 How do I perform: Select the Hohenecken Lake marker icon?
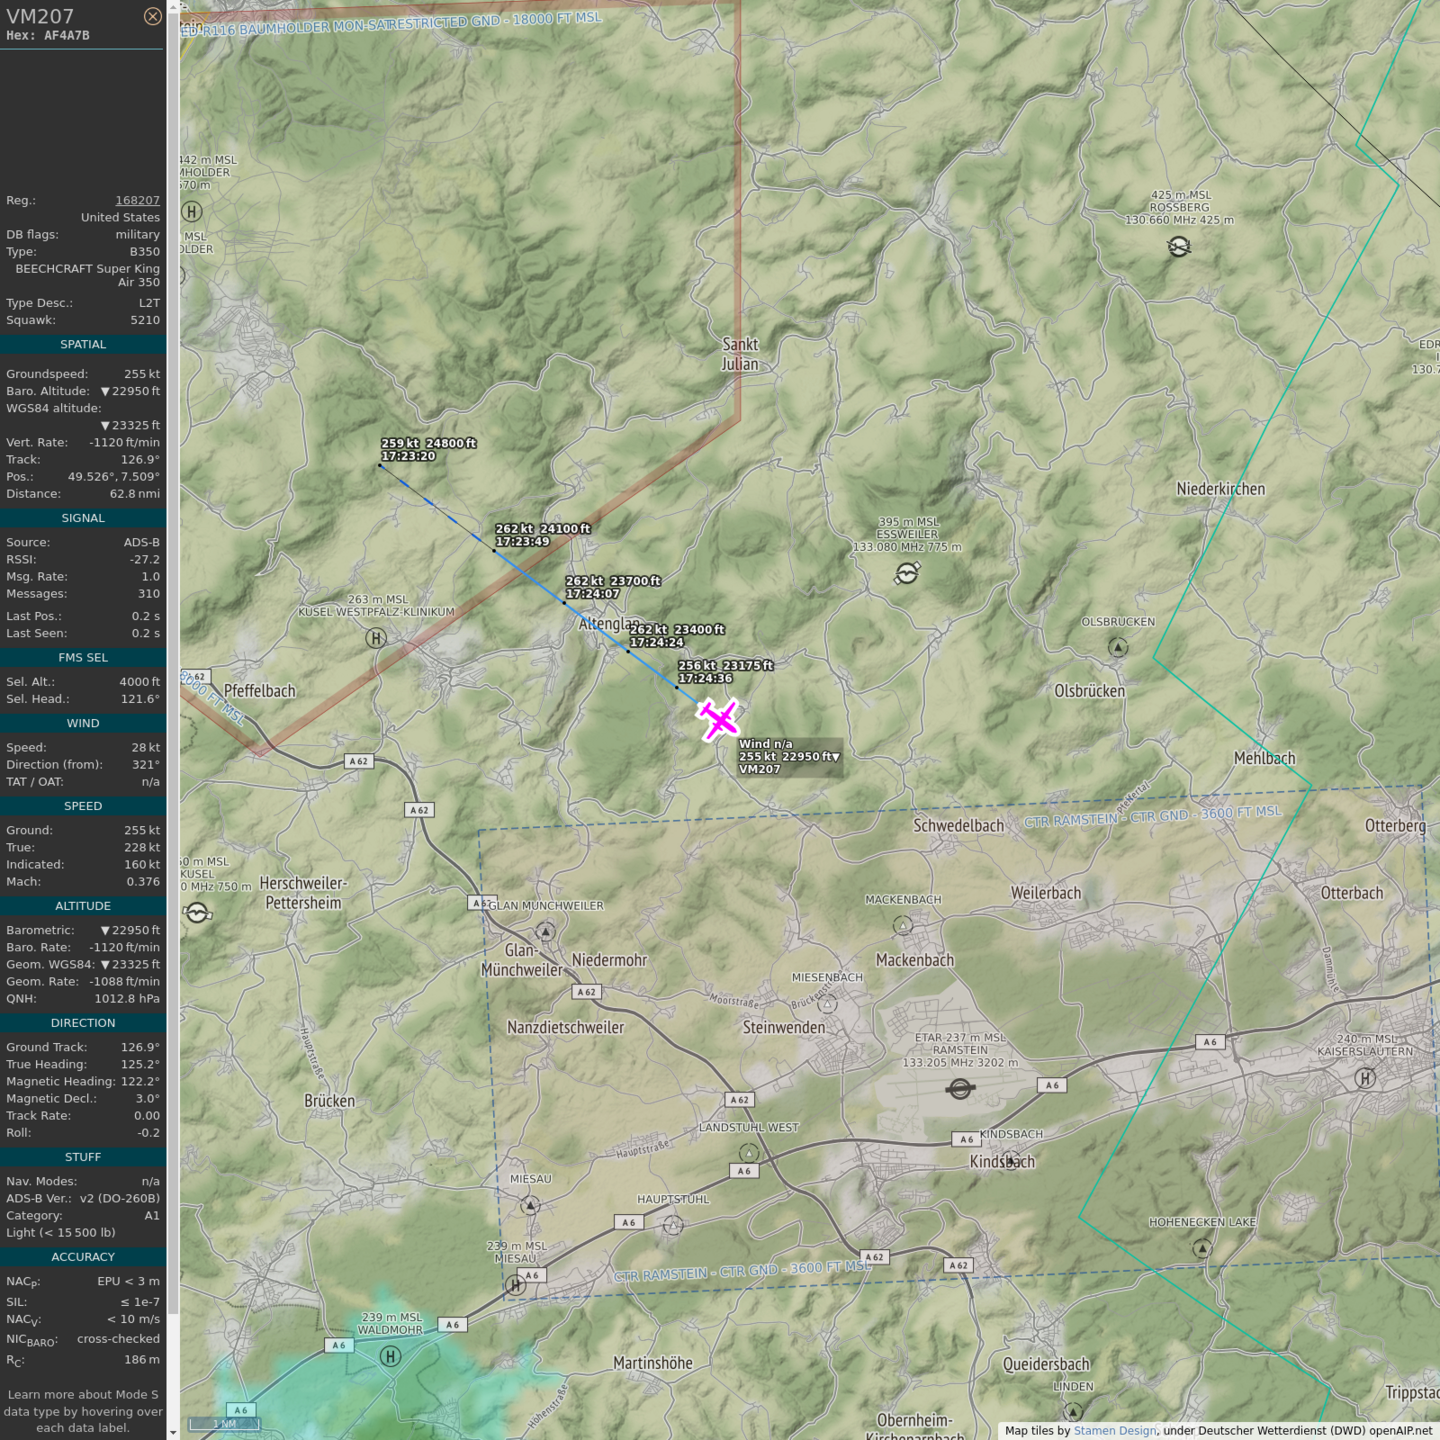pos(1202,1248)
